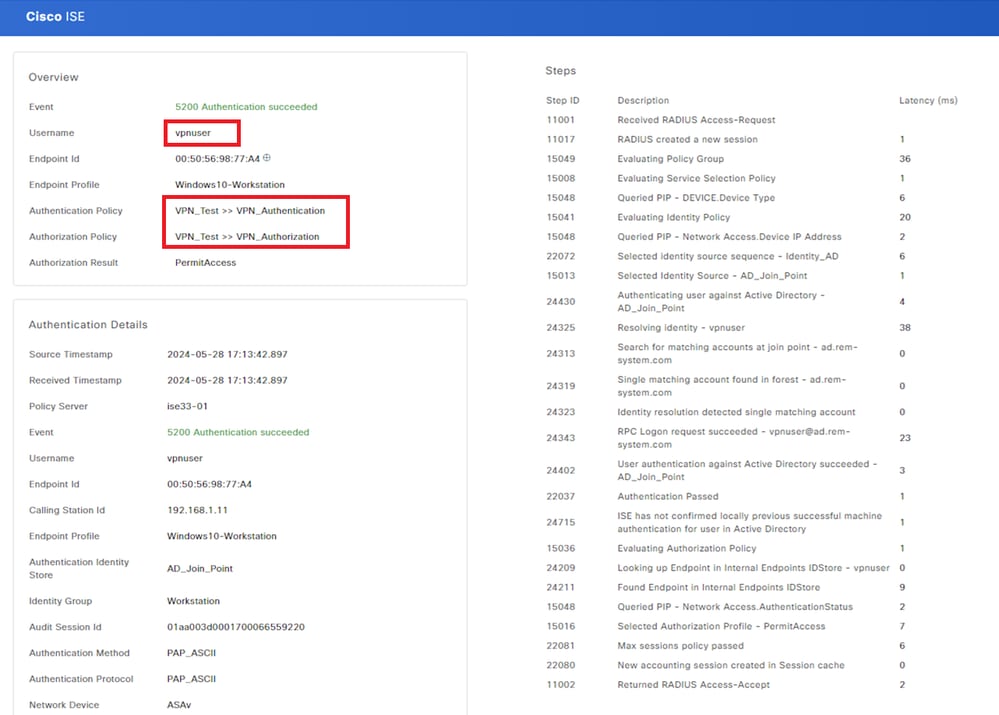Click the 'Authentication Details' section heading
Image resolution: width=999 pixels, height=715 pixels.
point(88,324)
